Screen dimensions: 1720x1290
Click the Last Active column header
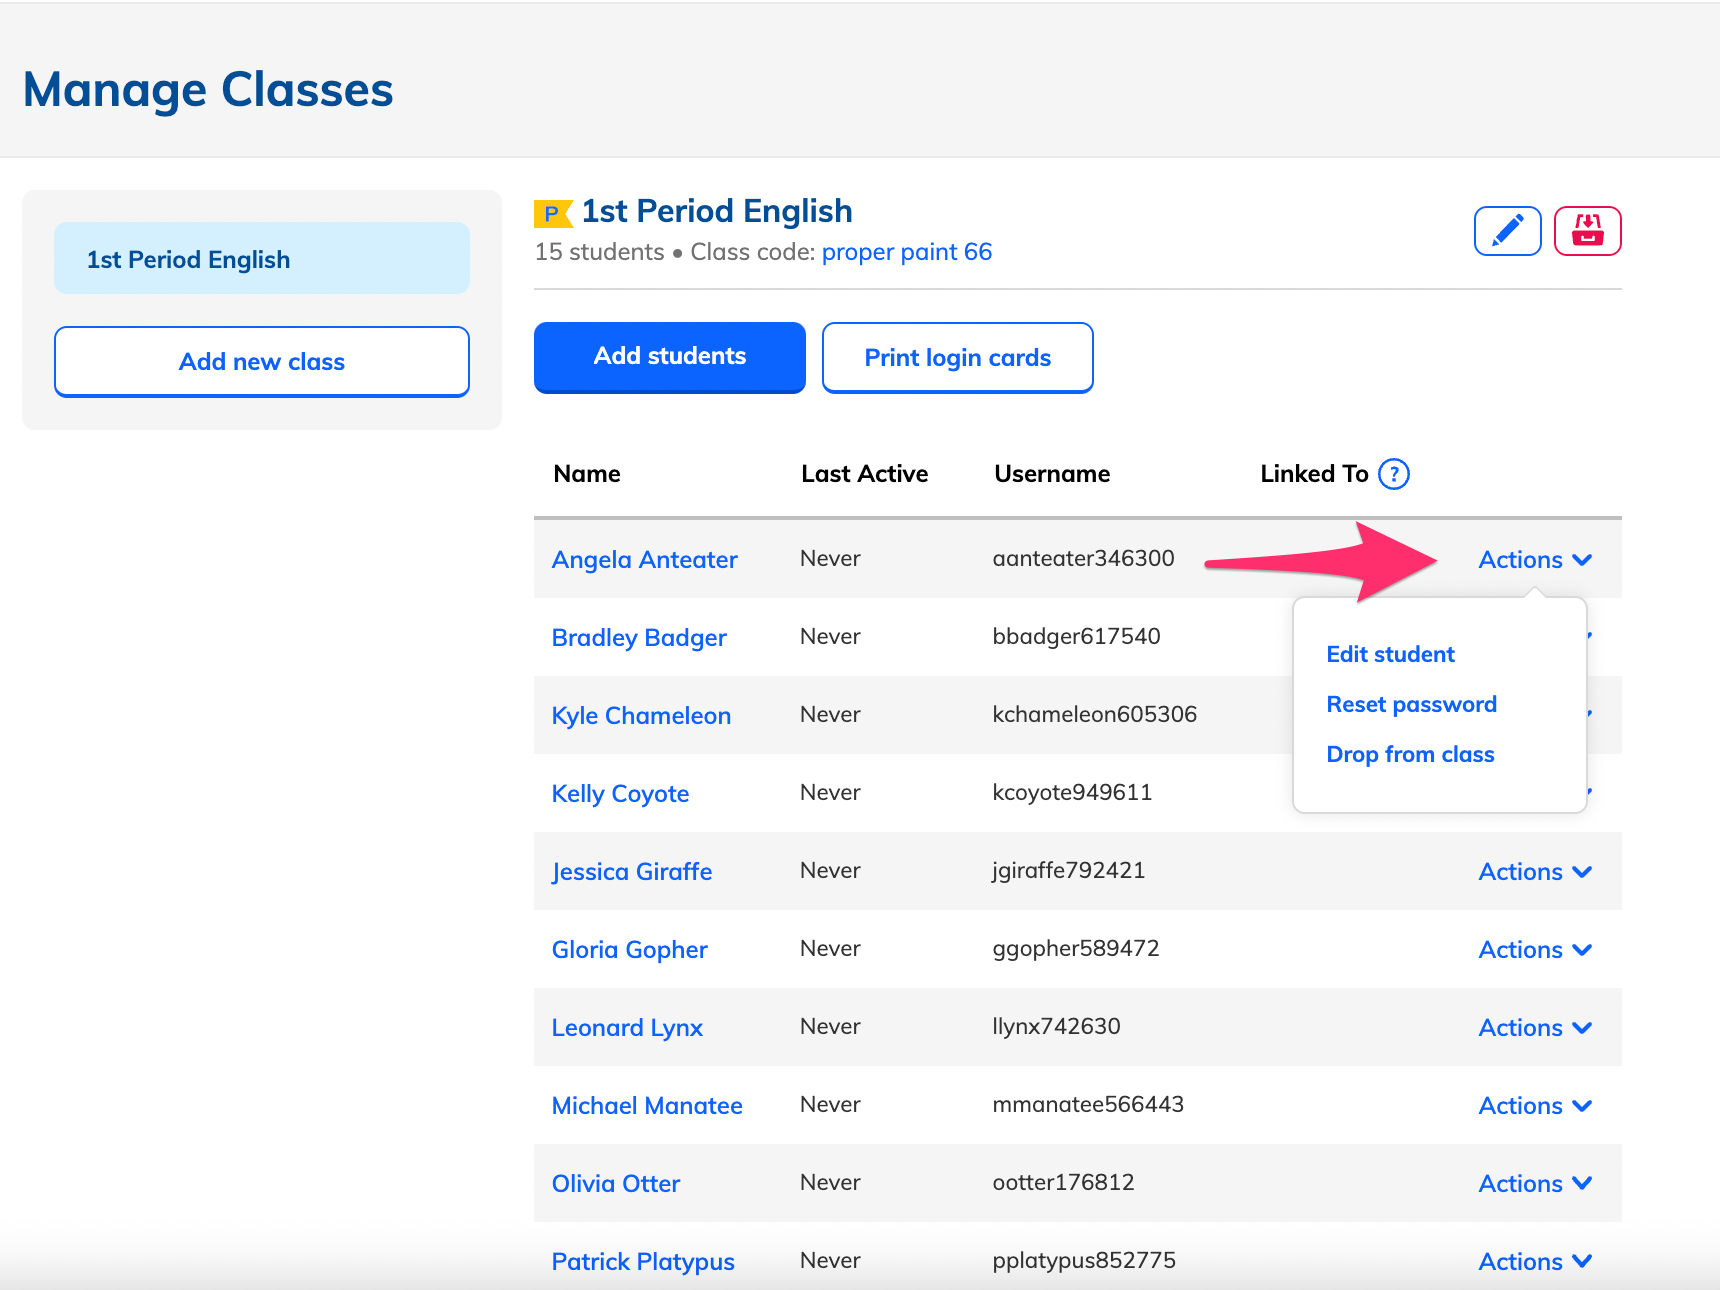click(x=864, y=474)
